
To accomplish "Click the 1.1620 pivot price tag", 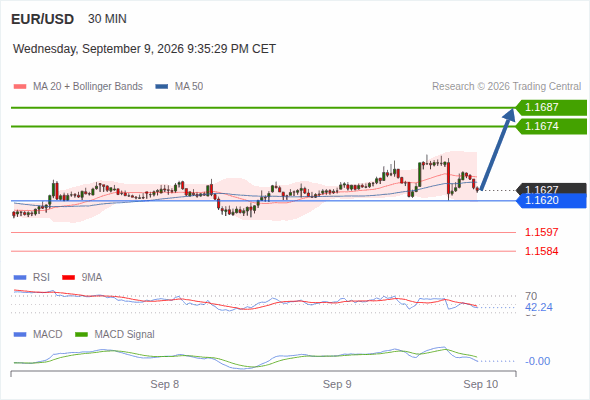I will tap(552, 201).
